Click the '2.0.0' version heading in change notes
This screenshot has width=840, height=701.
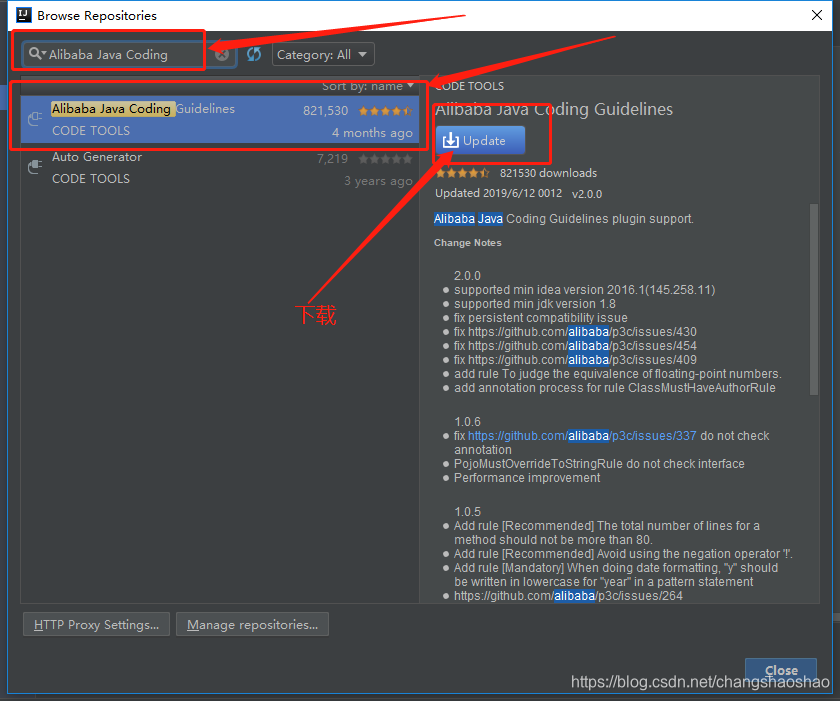(x=467, y=275)
